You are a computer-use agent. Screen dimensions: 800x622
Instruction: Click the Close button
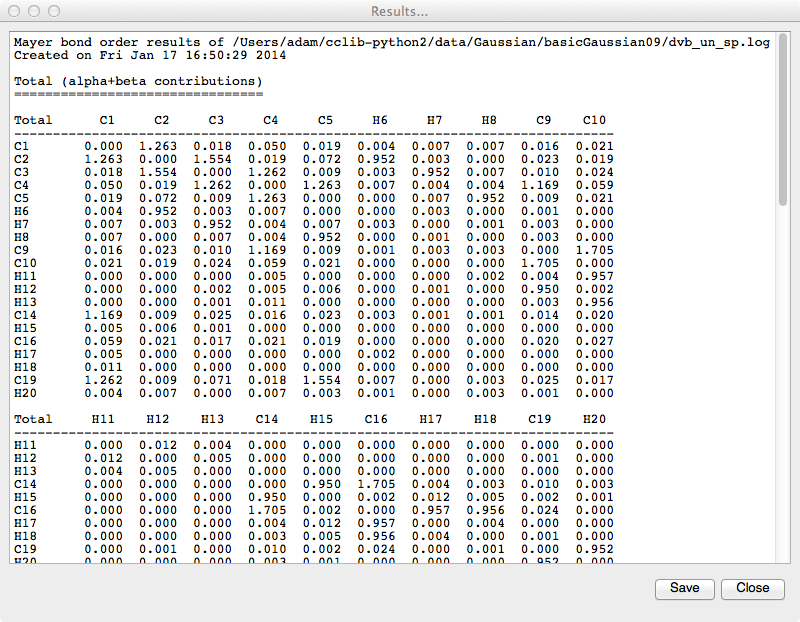[752, 588]
